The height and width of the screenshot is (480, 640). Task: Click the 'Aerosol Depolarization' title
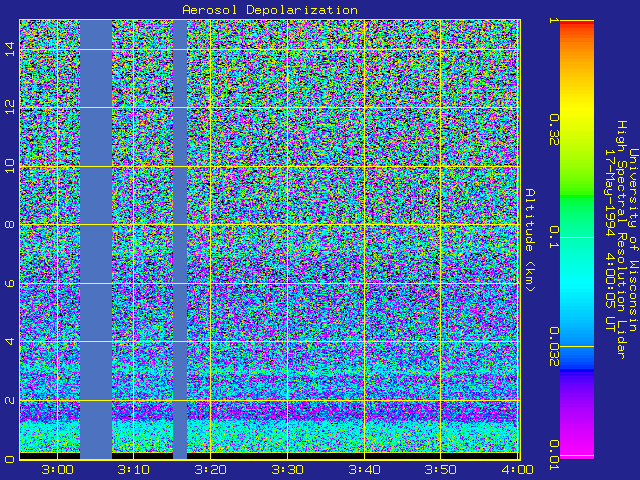[x=270, y=10]
